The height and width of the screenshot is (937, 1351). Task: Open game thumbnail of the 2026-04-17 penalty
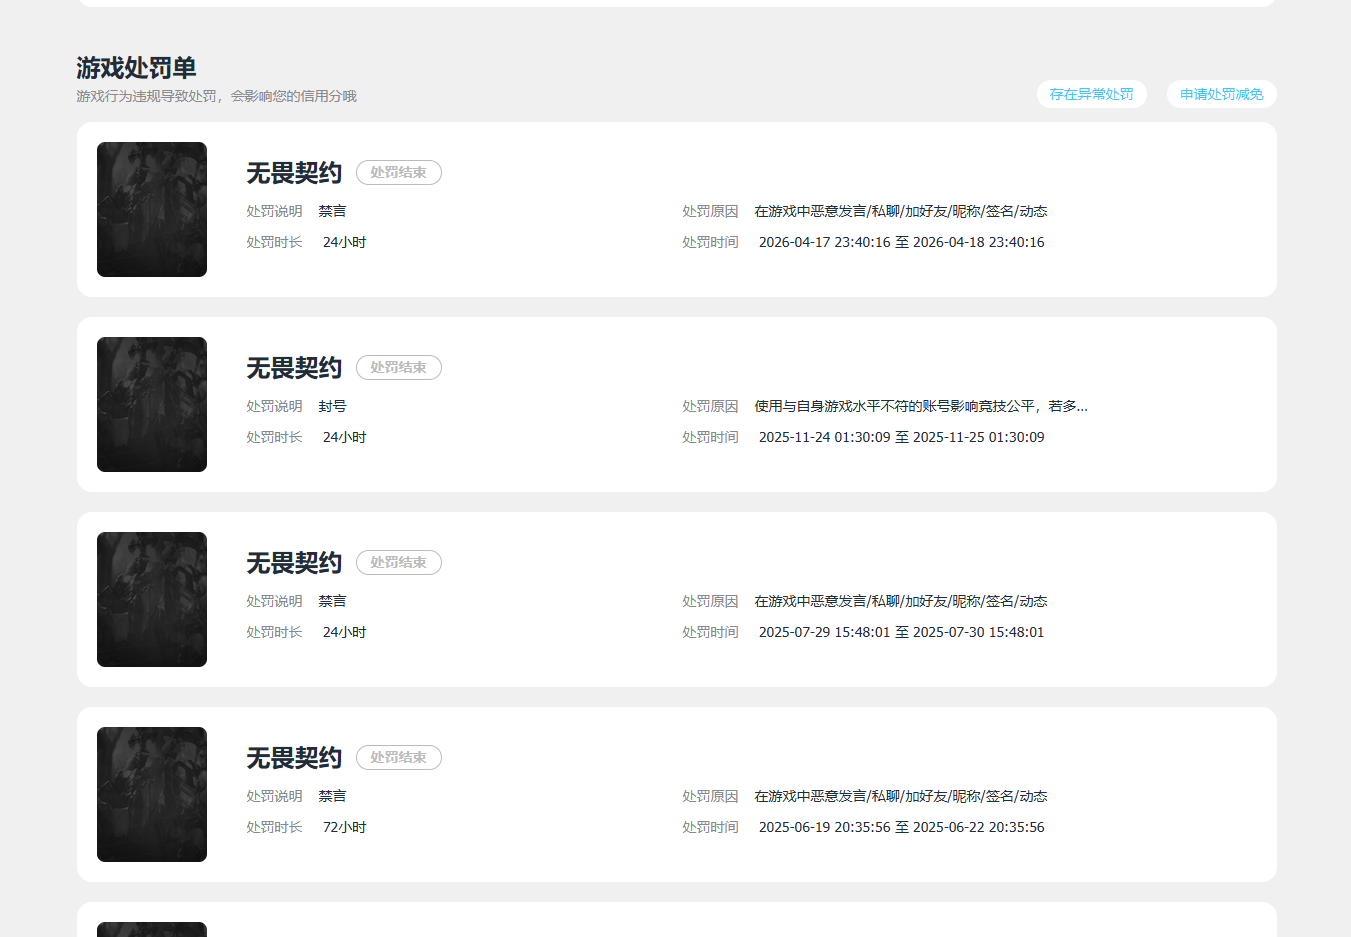[x=152, y=209]
